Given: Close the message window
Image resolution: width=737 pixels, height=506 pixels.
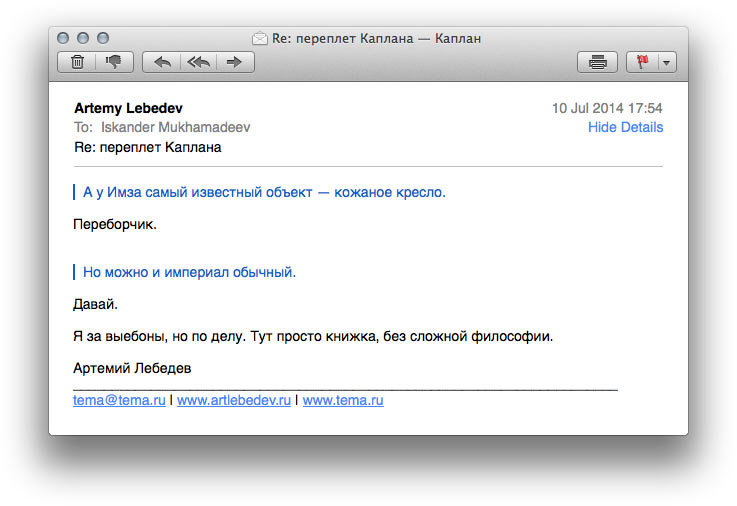Looking at the screenshot, I should 63,38.
